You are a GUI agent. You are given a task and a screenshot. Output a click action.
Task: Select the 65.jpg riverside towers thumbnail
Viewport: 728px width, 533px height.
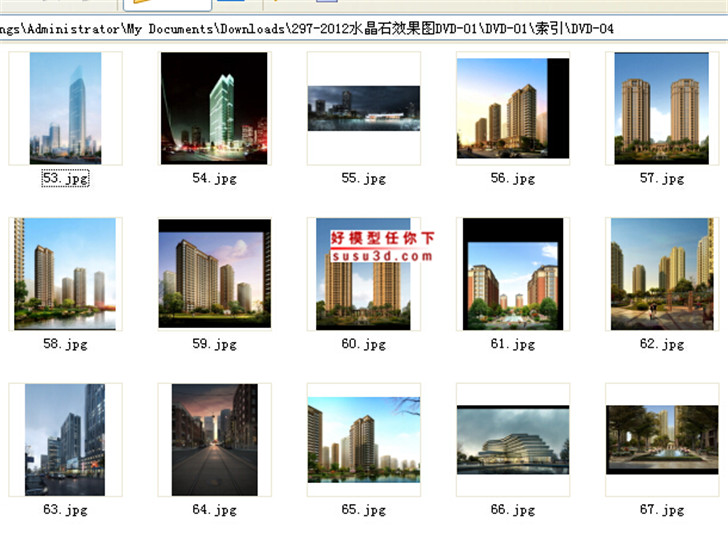click(364, 440)
